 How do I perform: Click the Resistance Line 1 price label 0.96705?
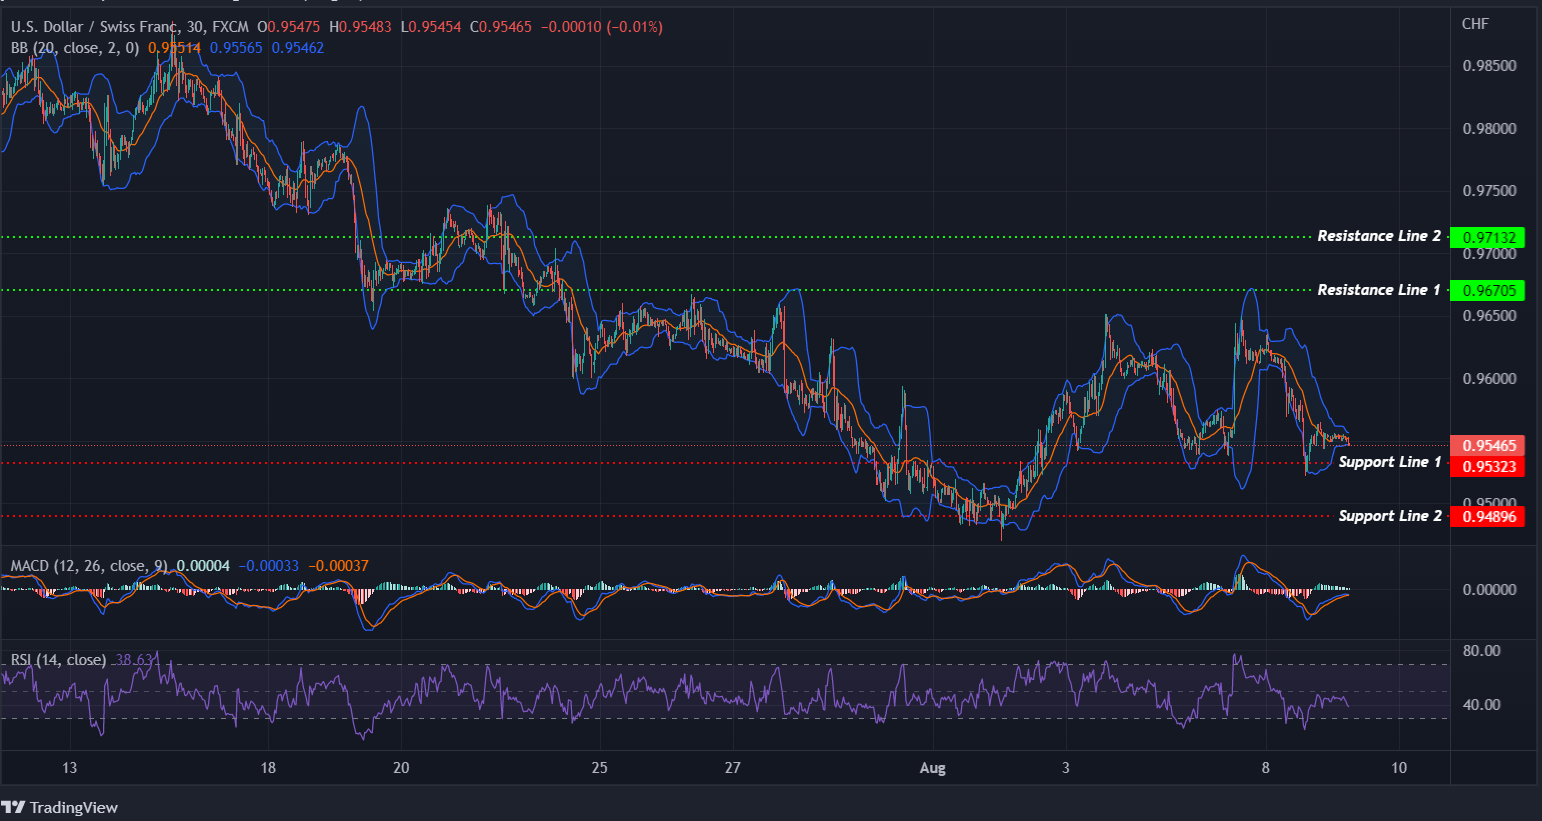pyautogui.click(x=1490, y=291)
